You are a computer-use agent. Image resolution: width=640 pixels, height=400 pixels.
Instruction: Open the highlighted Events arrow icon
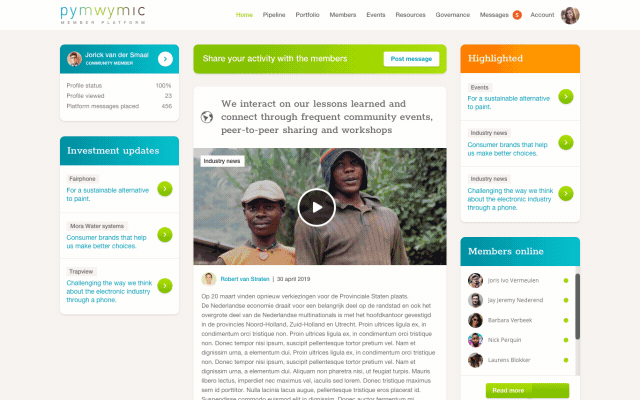(x=566, y=97)
